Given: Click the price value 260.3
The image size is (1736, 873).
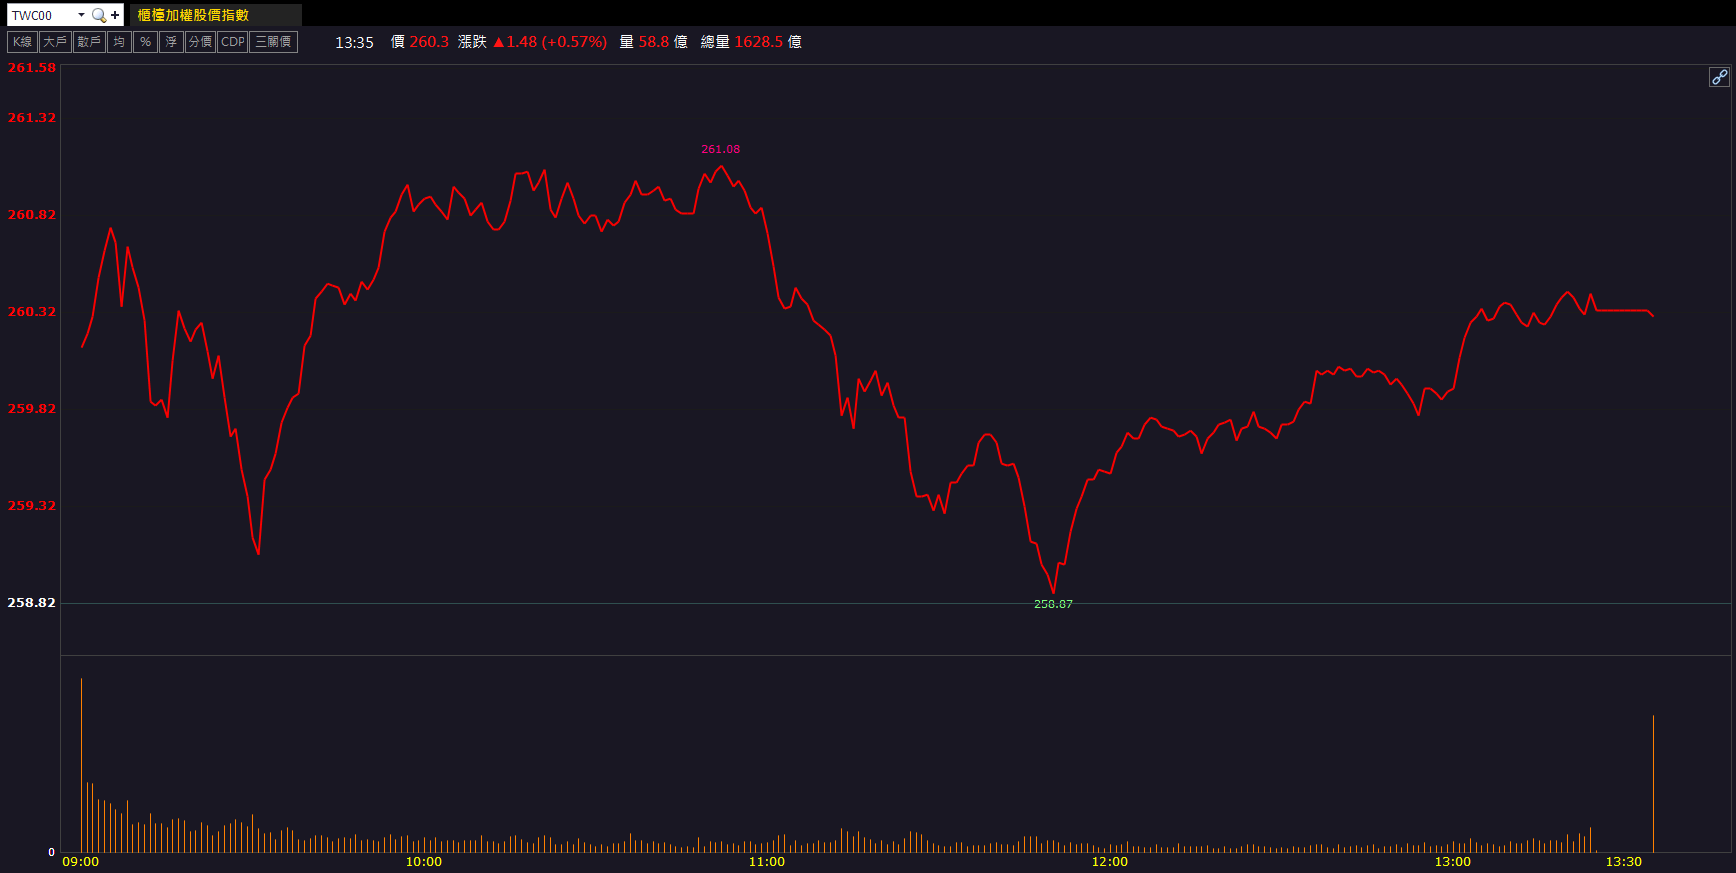Looking at the screenshot, I should click(429, 42).
